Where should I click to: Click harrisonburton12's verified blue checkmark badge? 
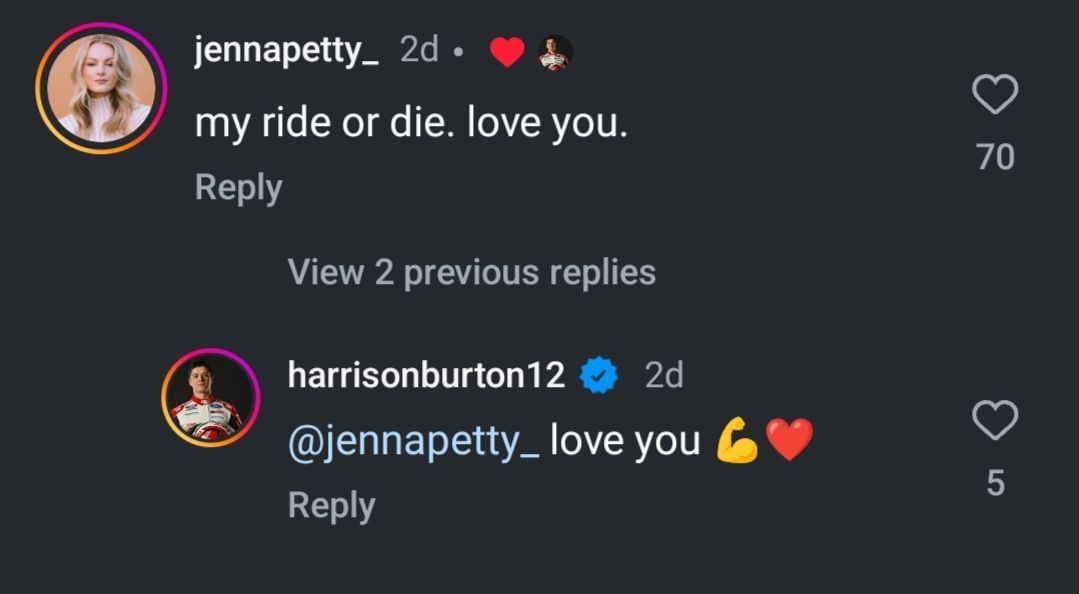(x=597, y=373)
